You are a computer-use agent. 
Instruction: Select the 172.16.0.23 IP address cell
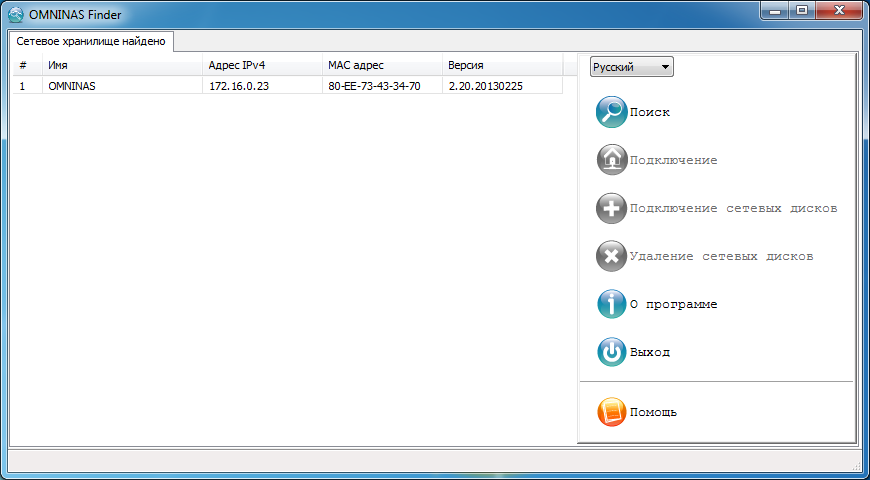(x=262, y=86)
